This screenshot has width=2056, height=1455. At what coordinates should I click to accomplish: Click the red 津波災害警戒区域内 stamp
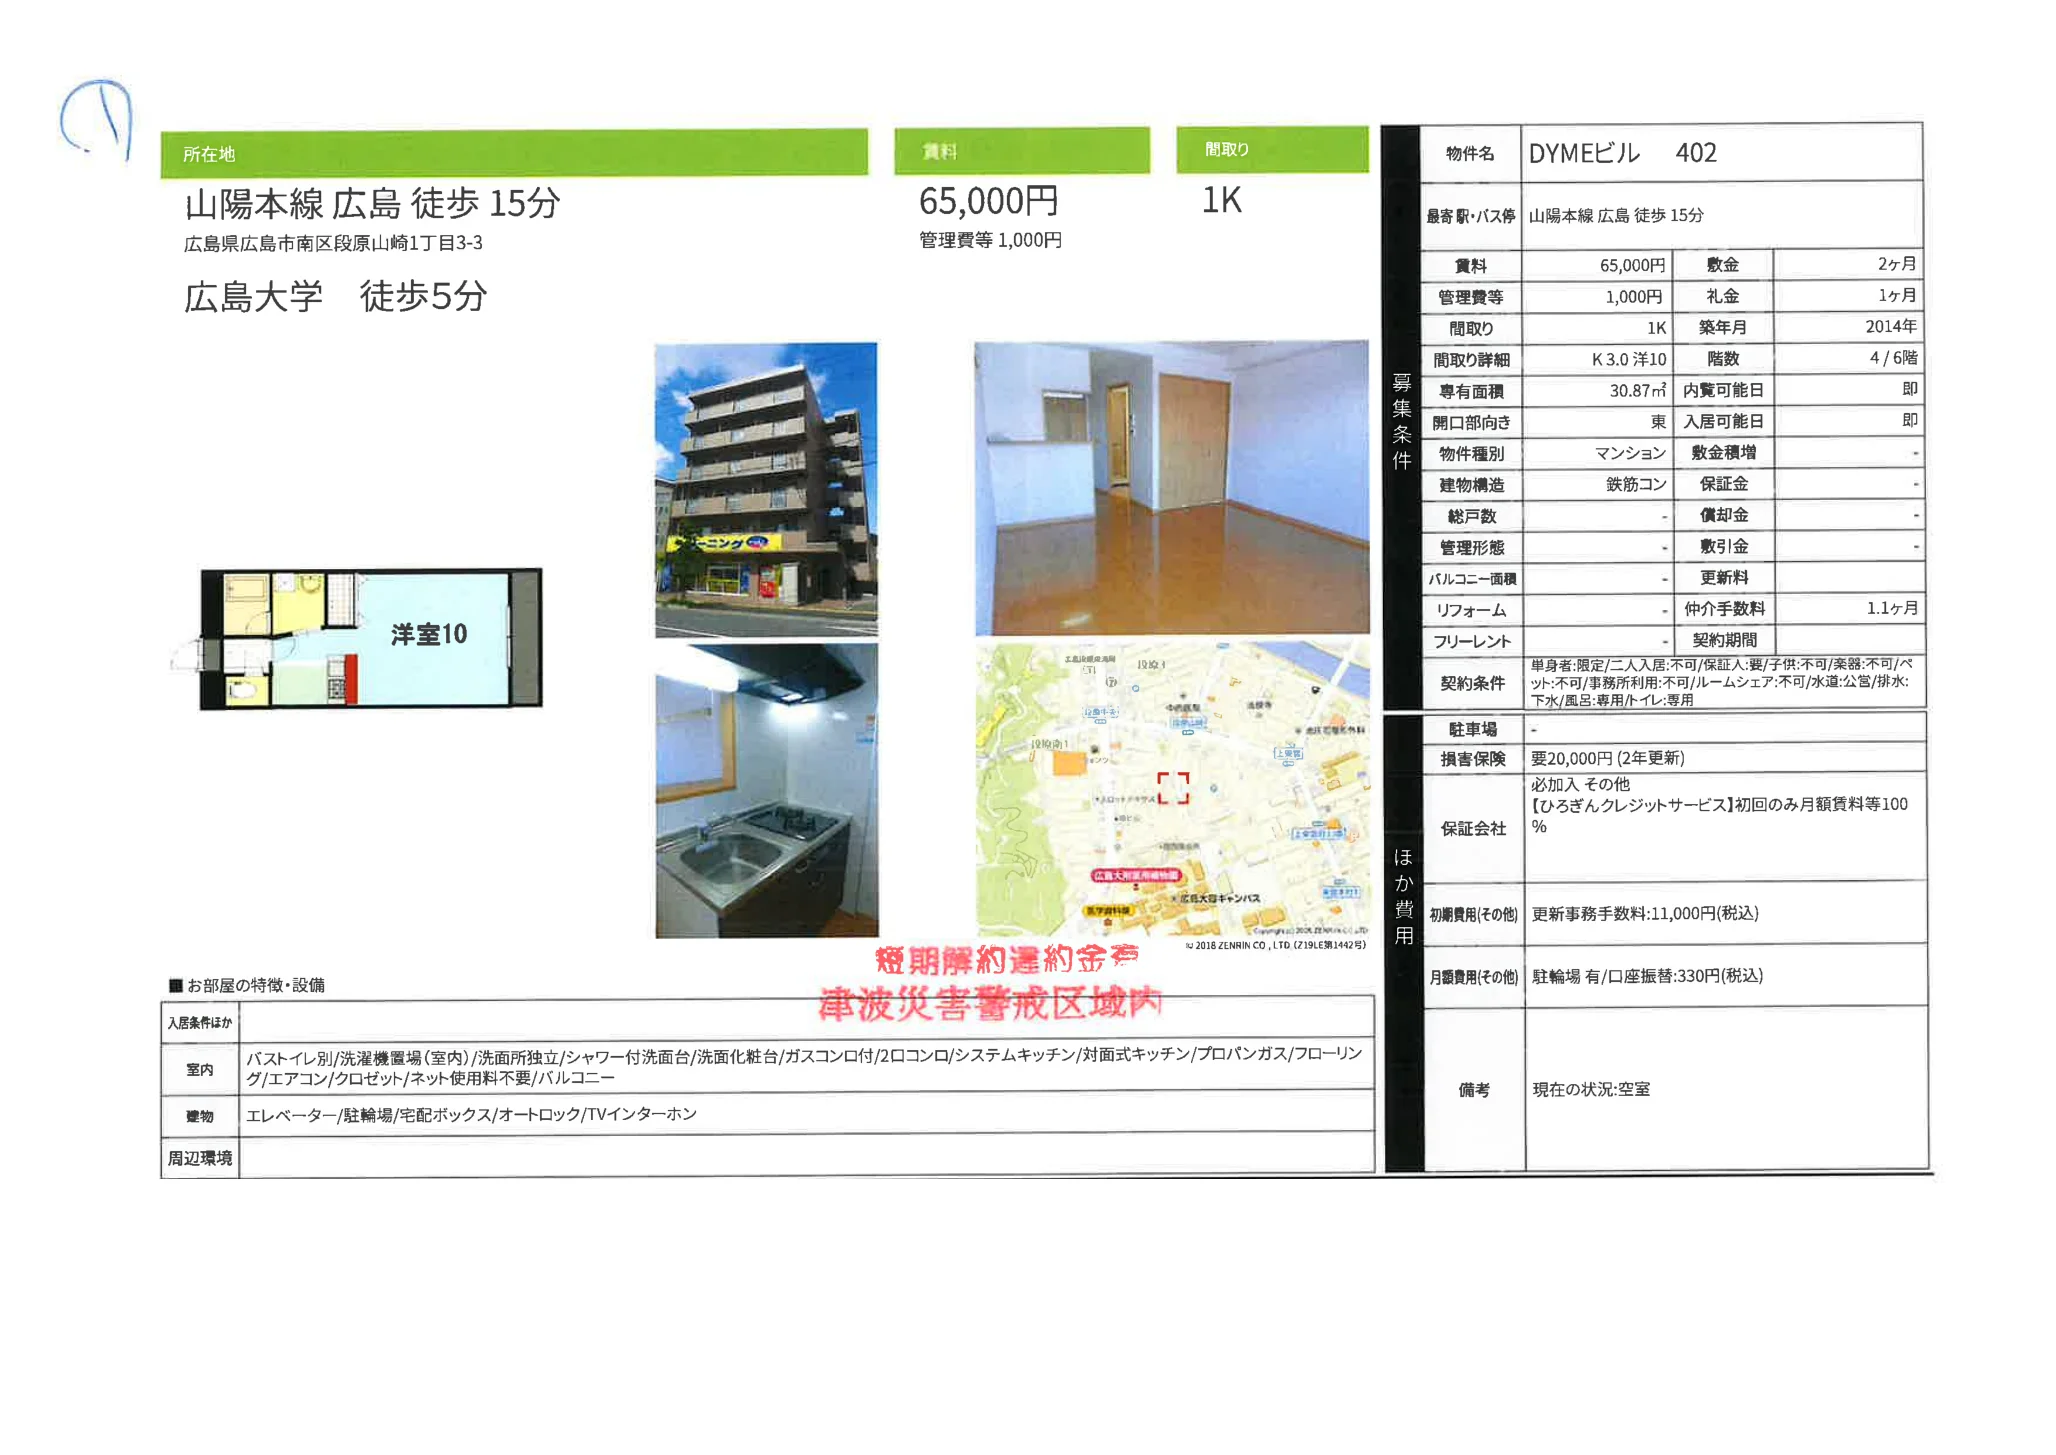tap(990, 1003)
